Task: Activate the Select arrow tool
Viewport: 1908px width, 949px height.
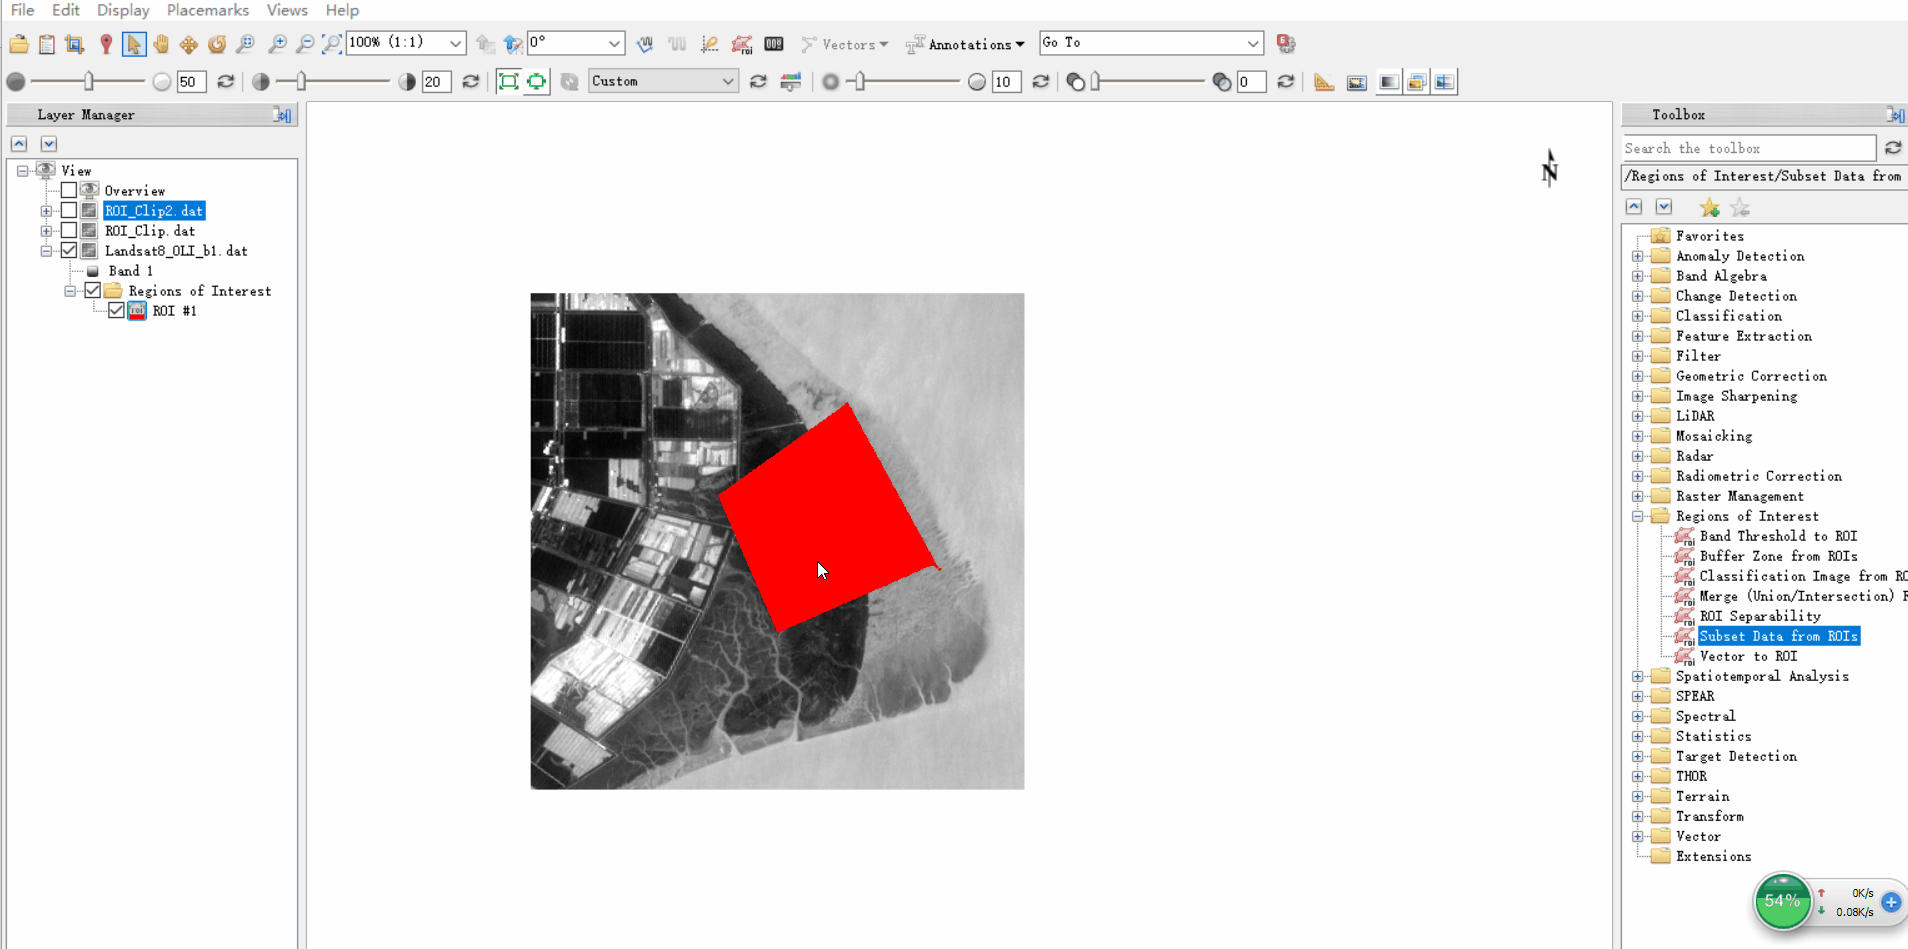Action: pos(134,44)
